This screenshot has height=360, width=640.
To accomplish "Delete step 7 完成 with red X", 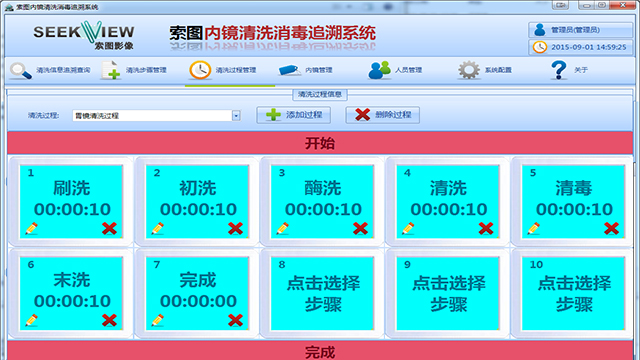I will (236, 320).
